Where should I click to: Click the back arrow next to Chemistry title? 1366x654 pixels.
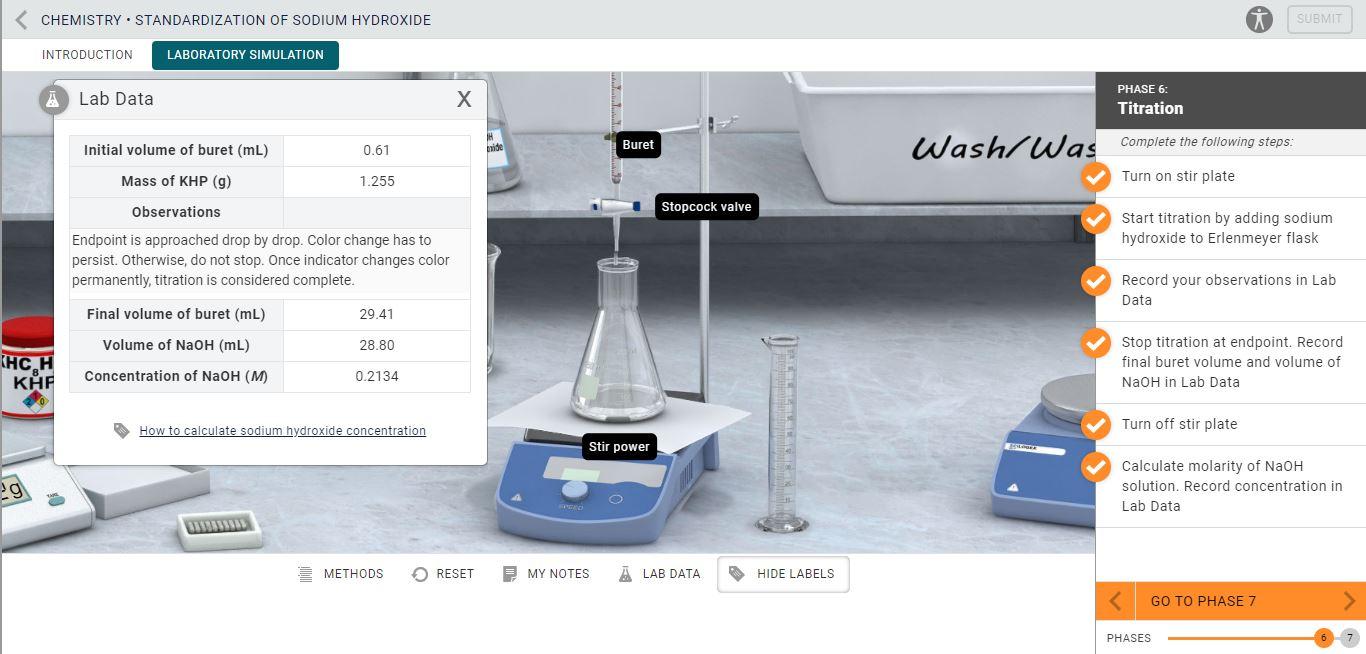[x=20, y=19]
